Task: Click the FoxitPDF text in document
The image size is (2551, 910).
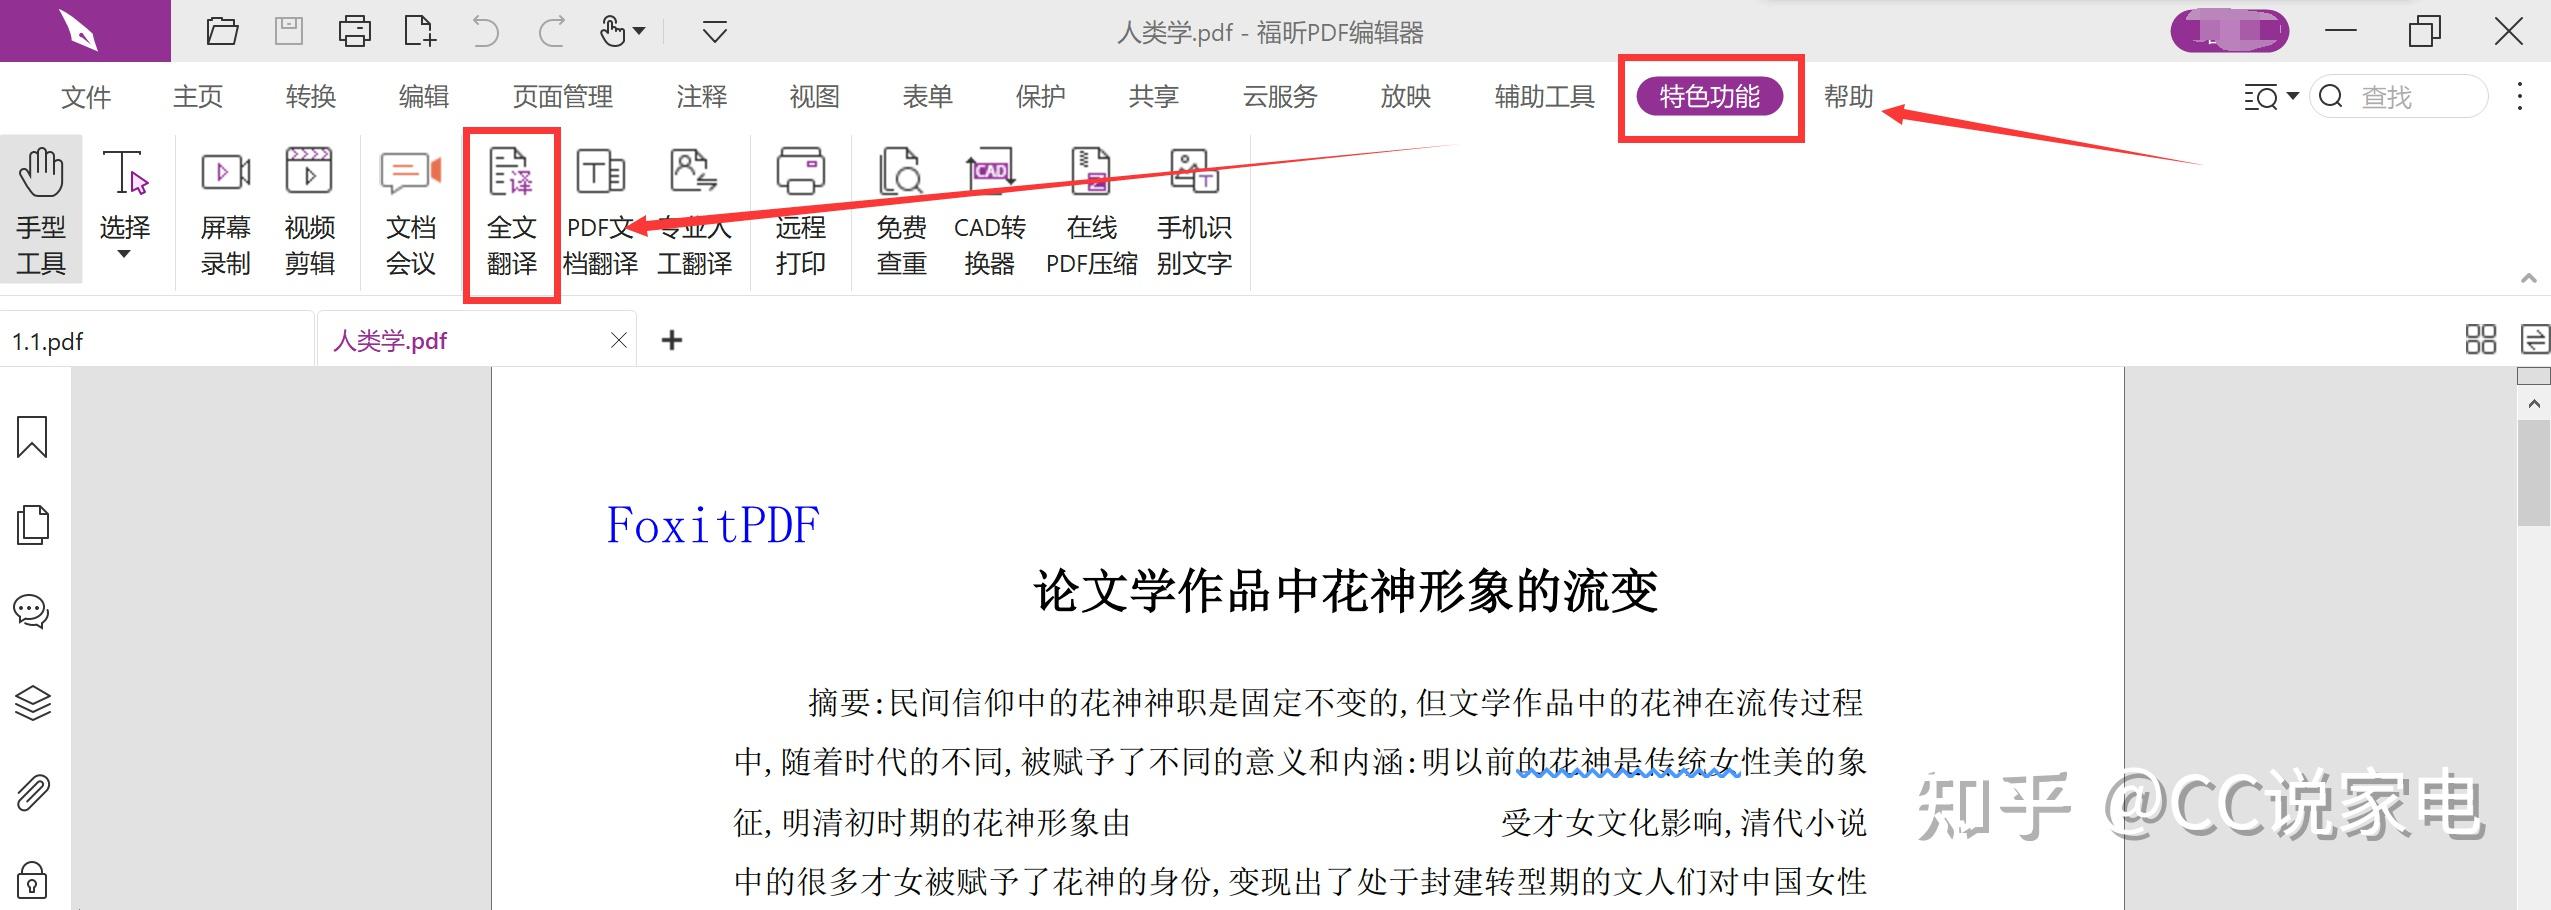Action: (x=713, y=526)
